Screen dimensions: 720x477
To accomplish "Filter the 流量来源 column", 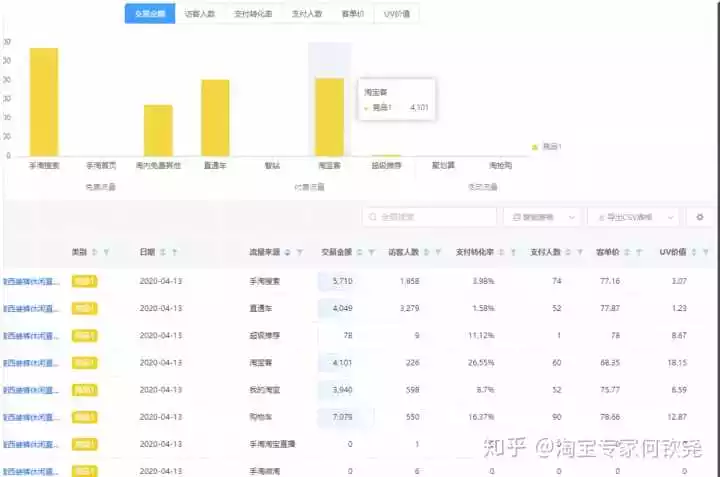I will pyautogui.click(x=299, y=252).
